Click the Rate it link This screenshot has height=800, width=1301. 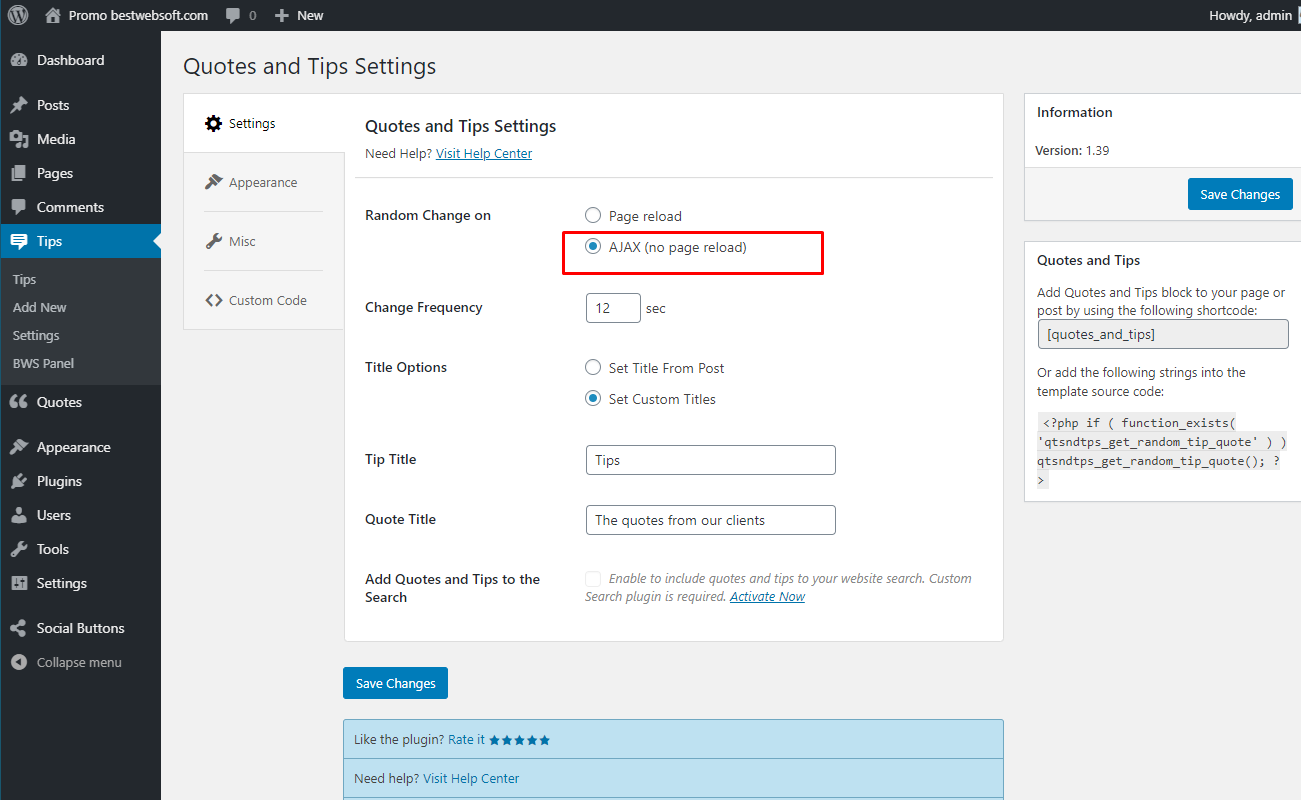(466, 740)
